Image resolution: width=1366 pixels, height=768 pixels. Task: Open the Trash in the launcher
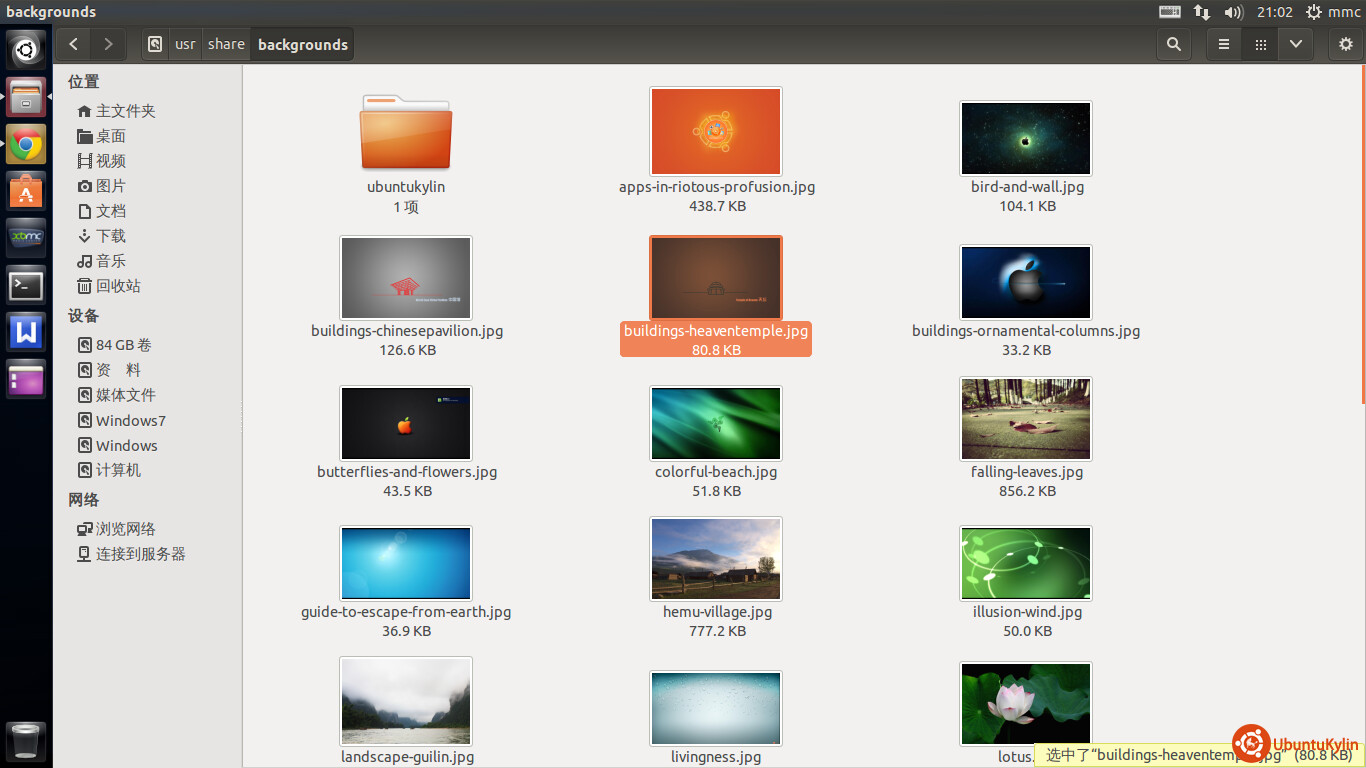pos(26,741)
